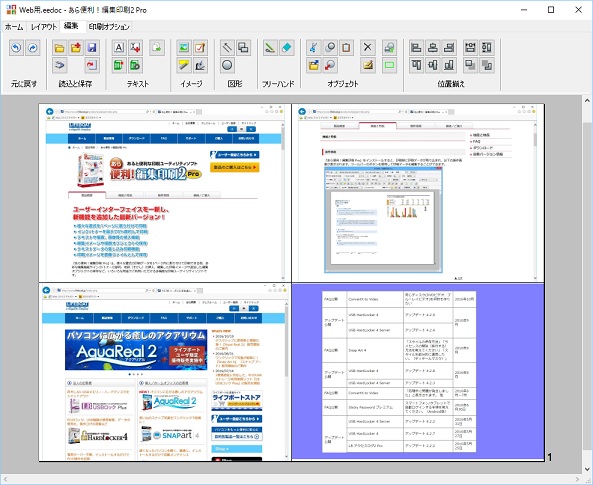The height and width of the screenshot is (485, 593).
Task: Click the green text icon with gear
Action: [135, 65]
